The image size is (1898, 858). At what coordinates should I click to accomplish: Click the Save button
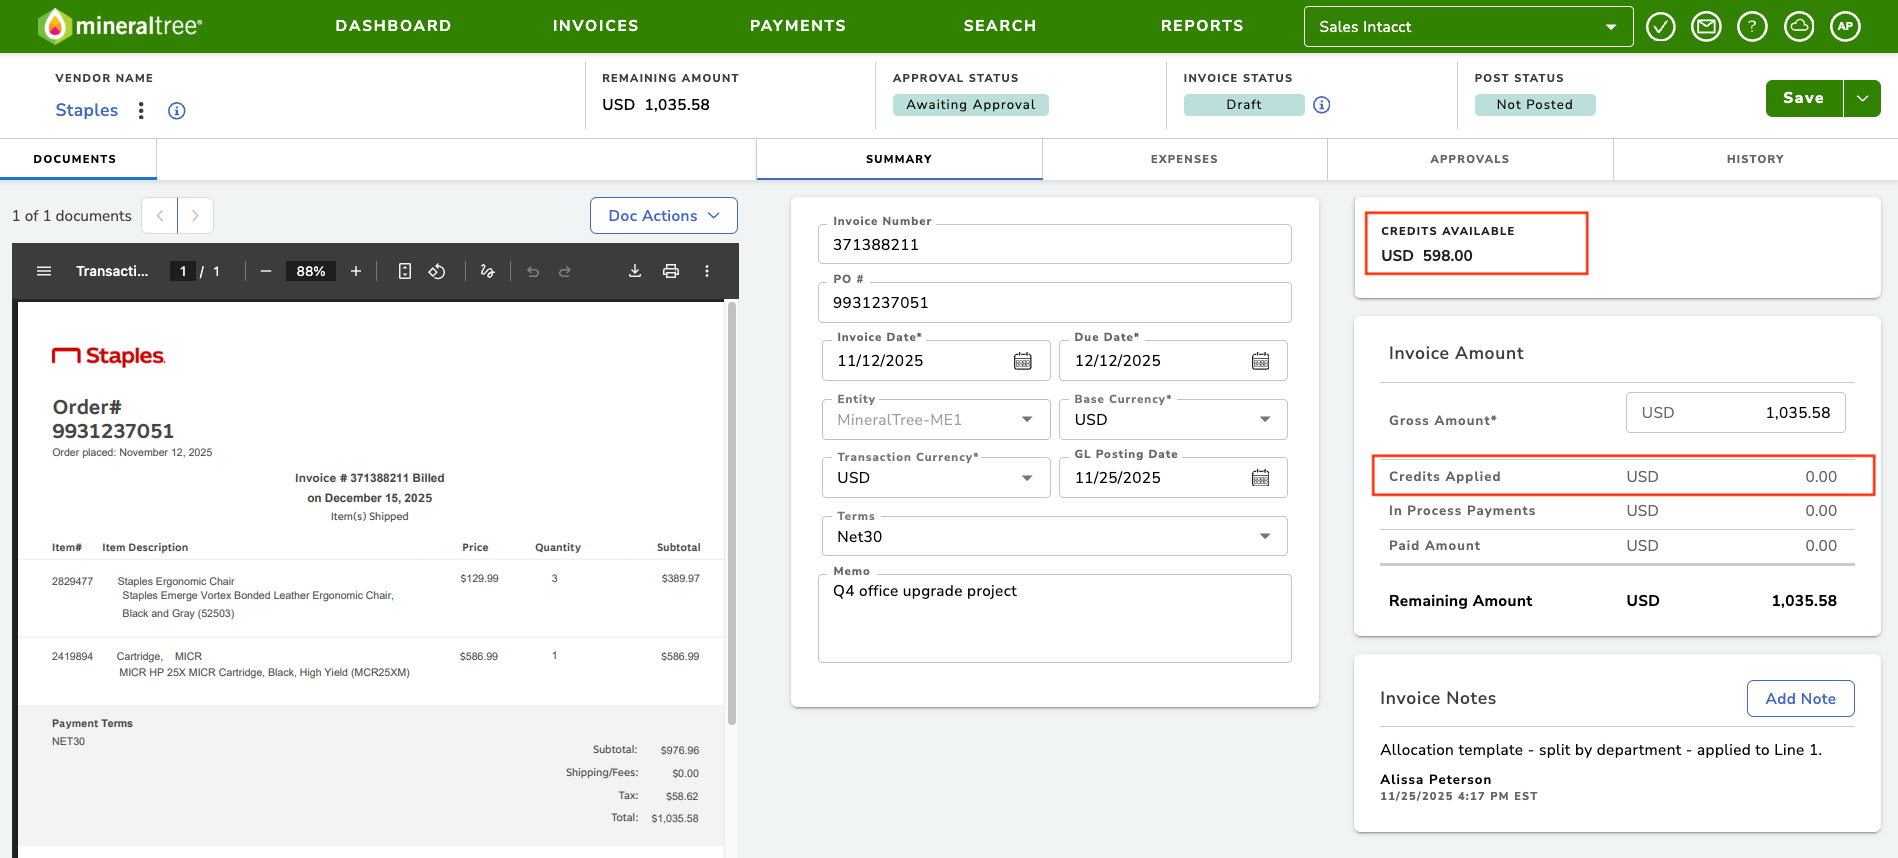[1804, 98]
